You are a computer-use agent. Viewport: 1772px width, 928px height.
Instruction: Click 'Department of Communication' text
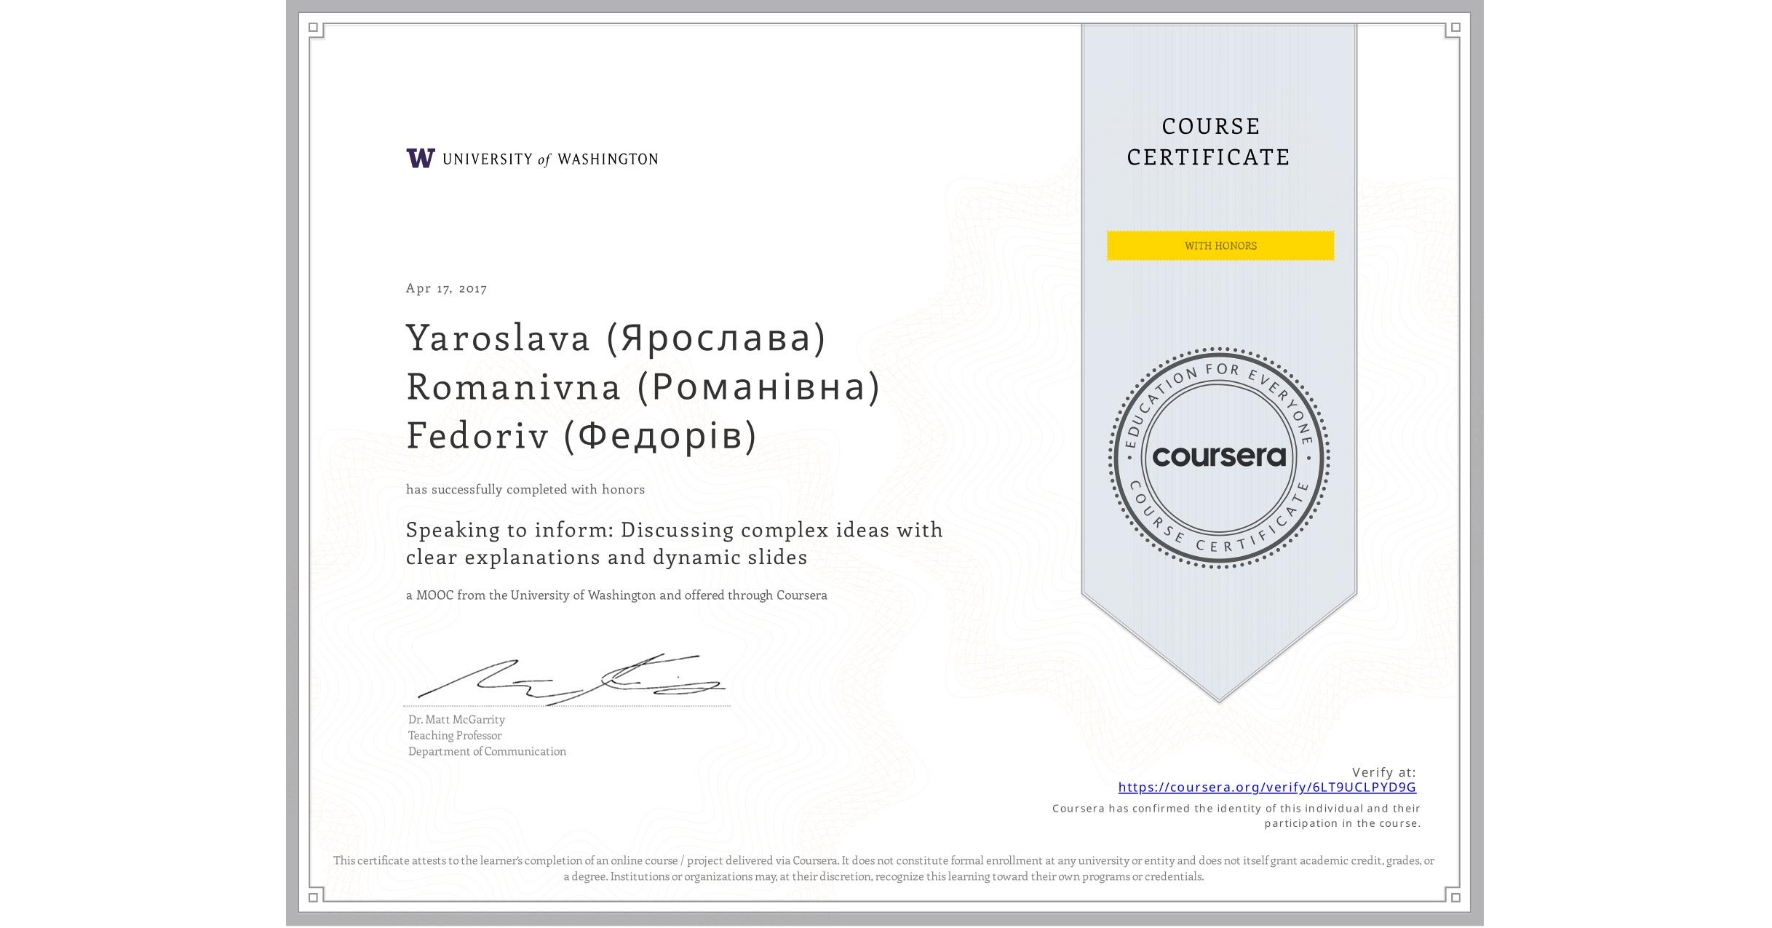coord(487,752)
